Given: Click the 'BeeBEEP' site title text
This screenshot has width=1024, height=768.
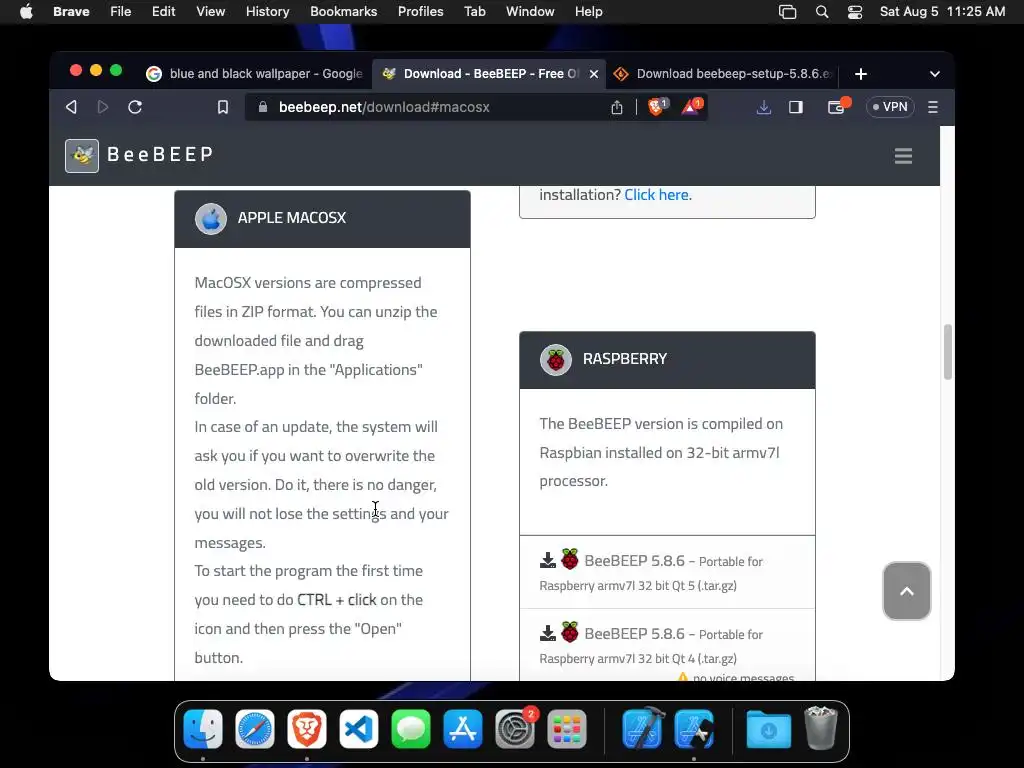Looking at the screenshot, I should click(160, 155).
